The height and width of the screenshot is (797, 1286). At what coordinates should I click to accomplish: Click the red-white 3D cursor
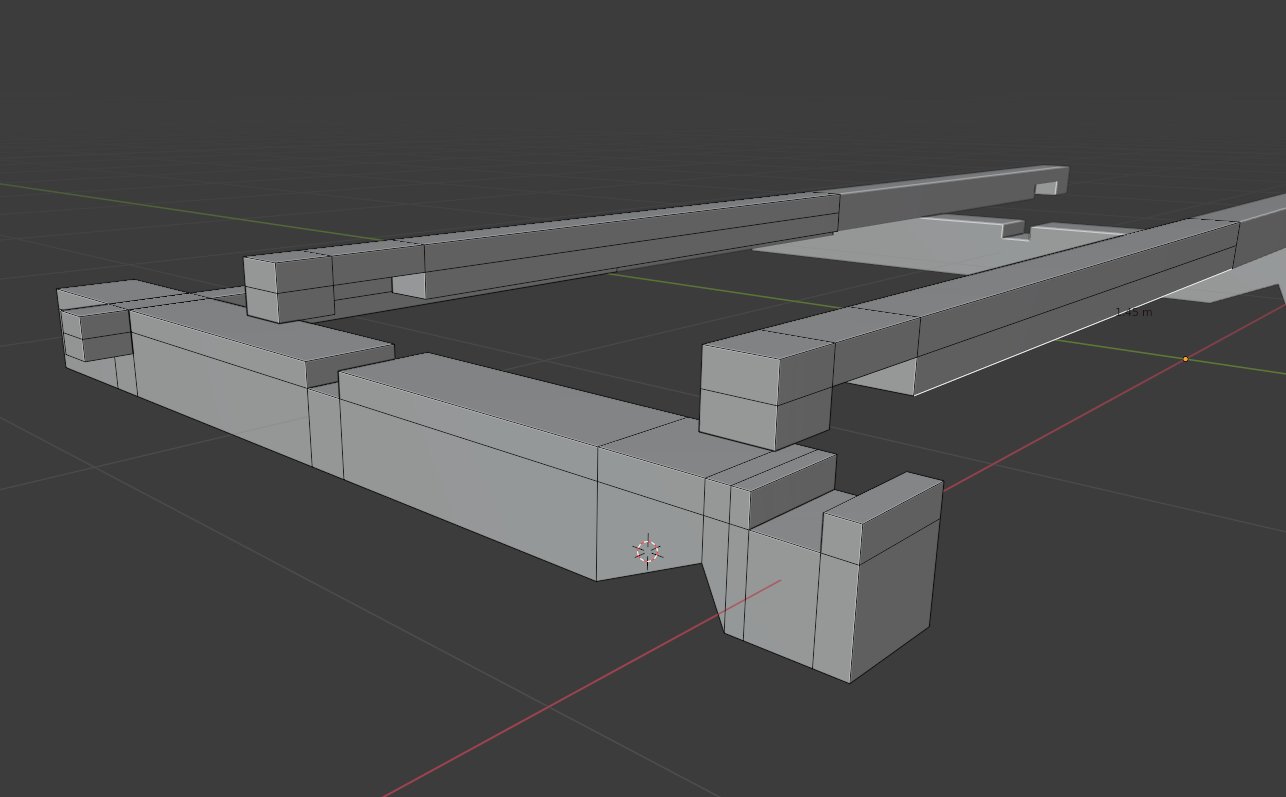click(648, 550)
